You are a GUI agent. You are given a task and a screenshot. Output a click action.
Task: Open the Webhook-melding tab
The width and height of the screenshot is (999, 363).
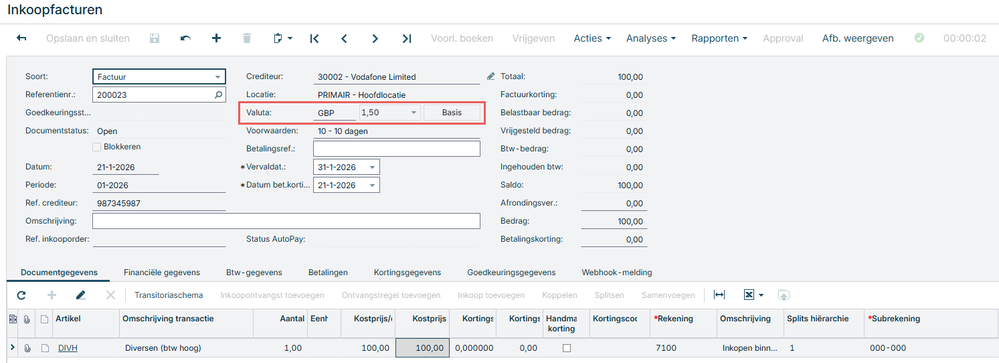[x=617, y=272]
